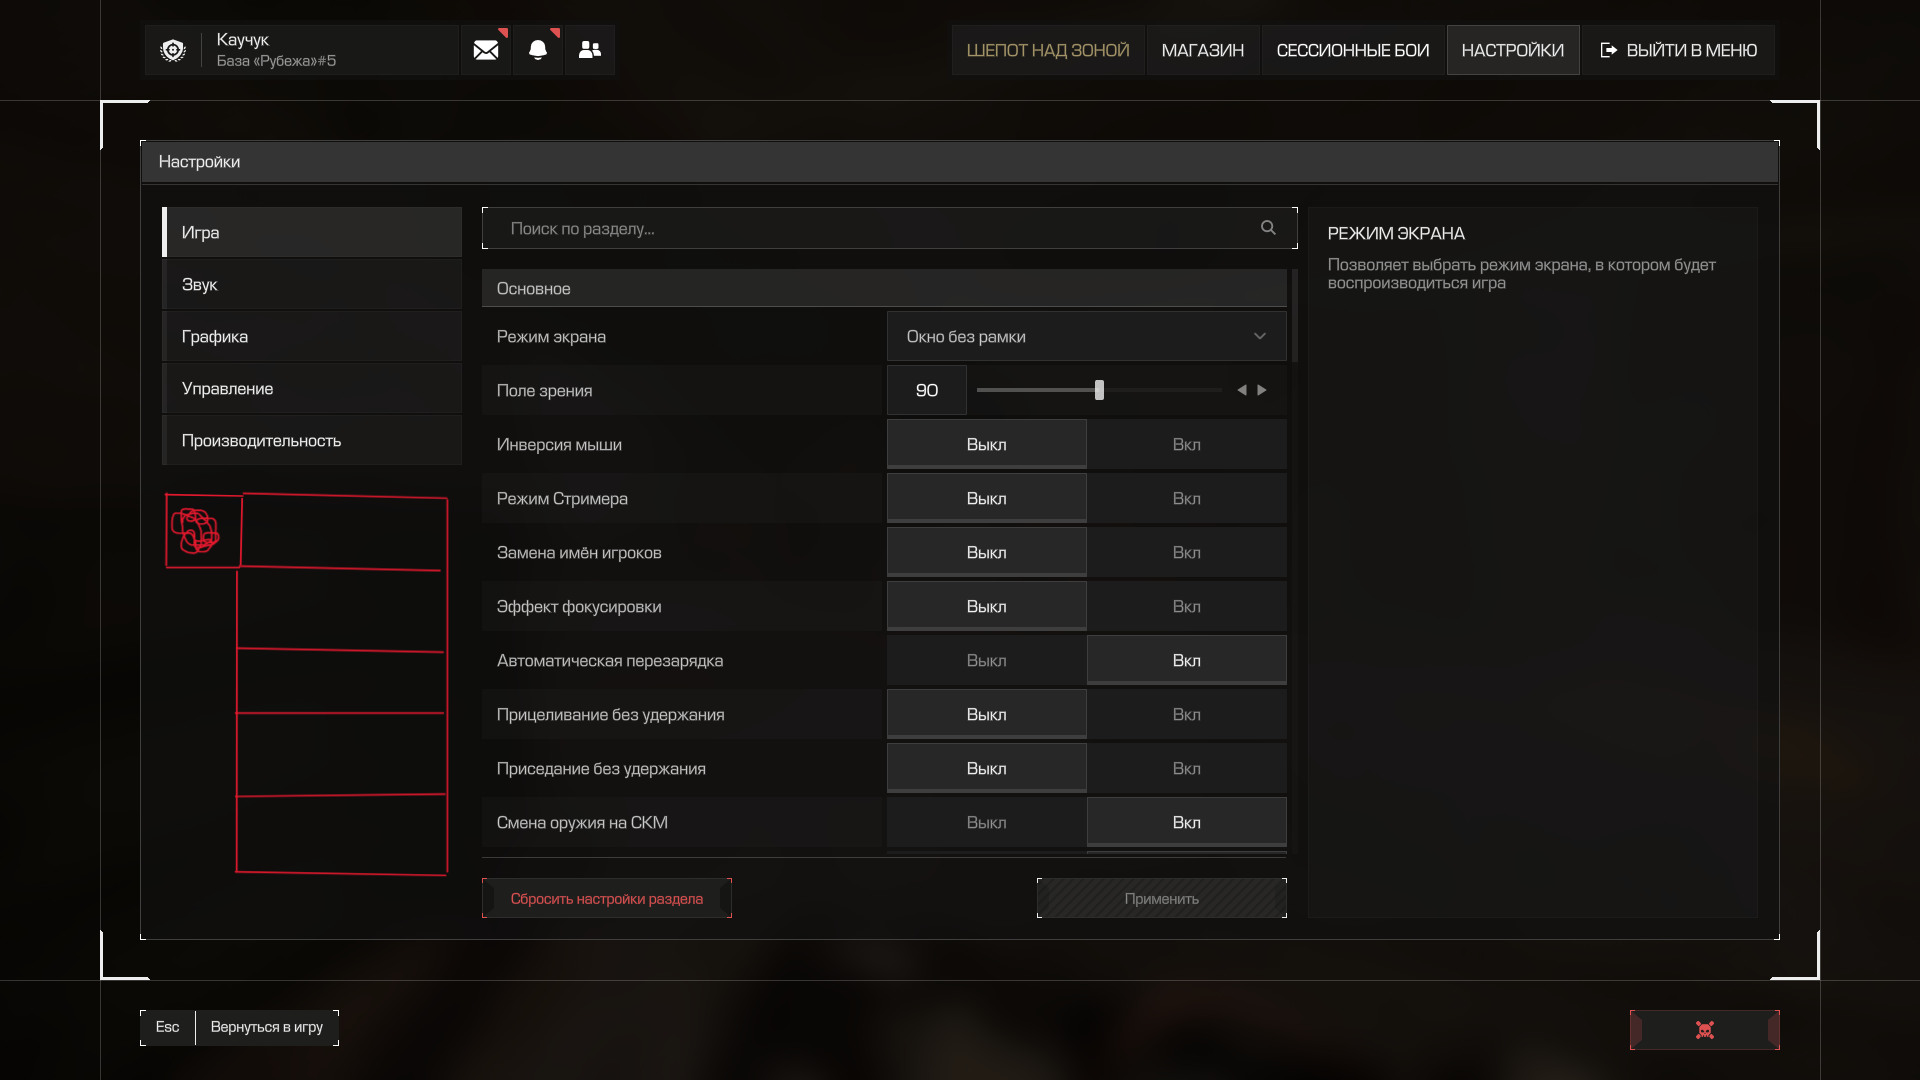1920x1080 pixels.
Task: Click ВЫЙТИ В МЕНЮ button
Action: coord(1679,50)
